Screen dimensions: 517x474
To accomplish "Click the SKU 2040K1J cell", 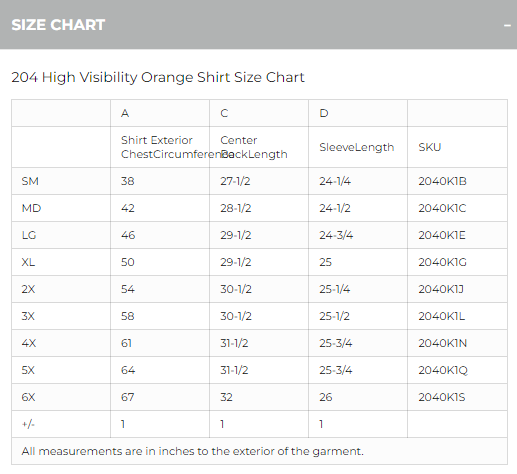I will click(x=457, y=289).
